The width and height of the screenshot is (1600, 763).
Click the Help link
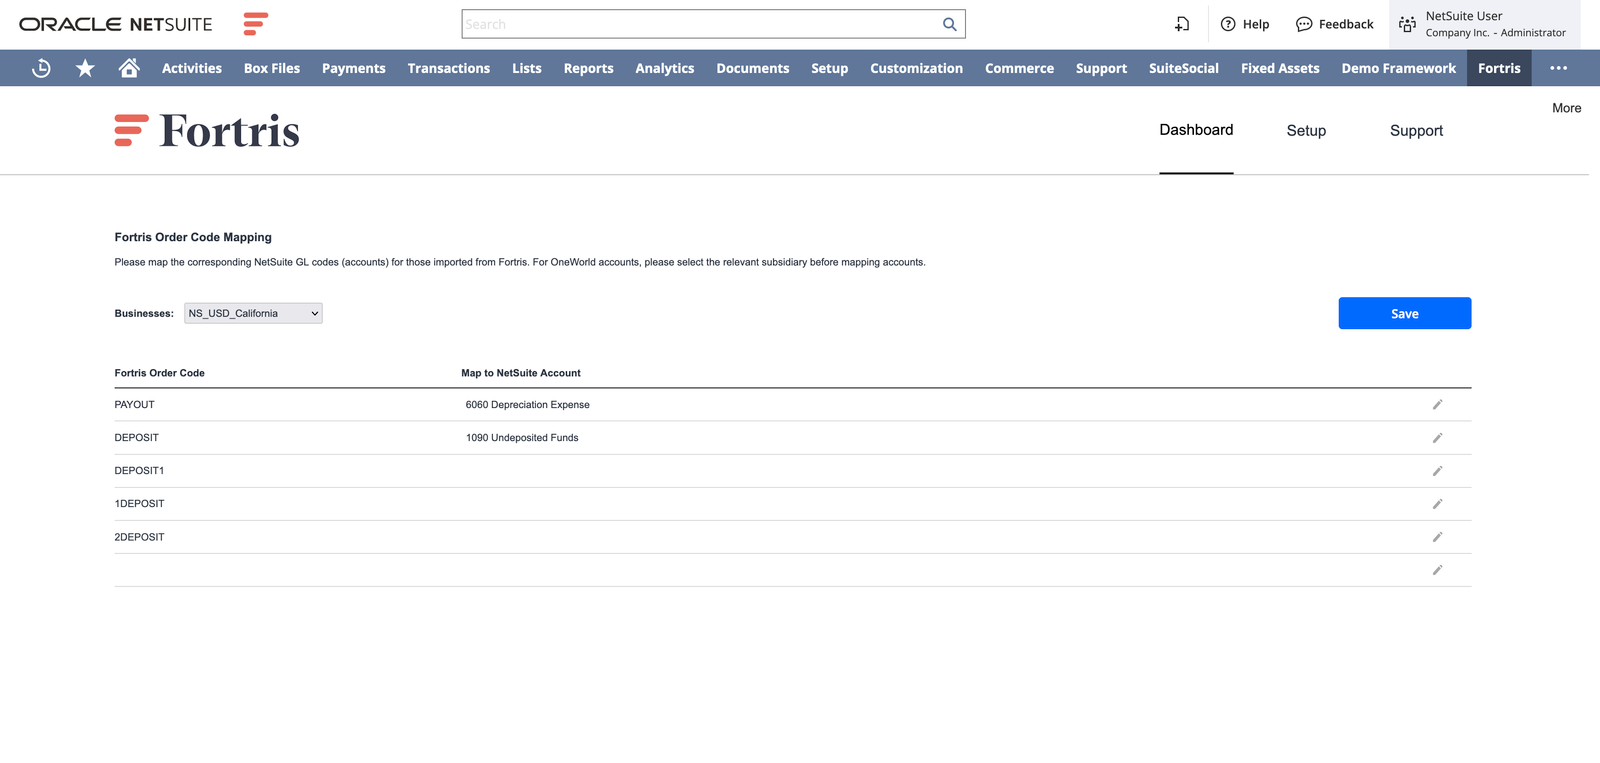pyautogui.click(x=1256, y=24)
